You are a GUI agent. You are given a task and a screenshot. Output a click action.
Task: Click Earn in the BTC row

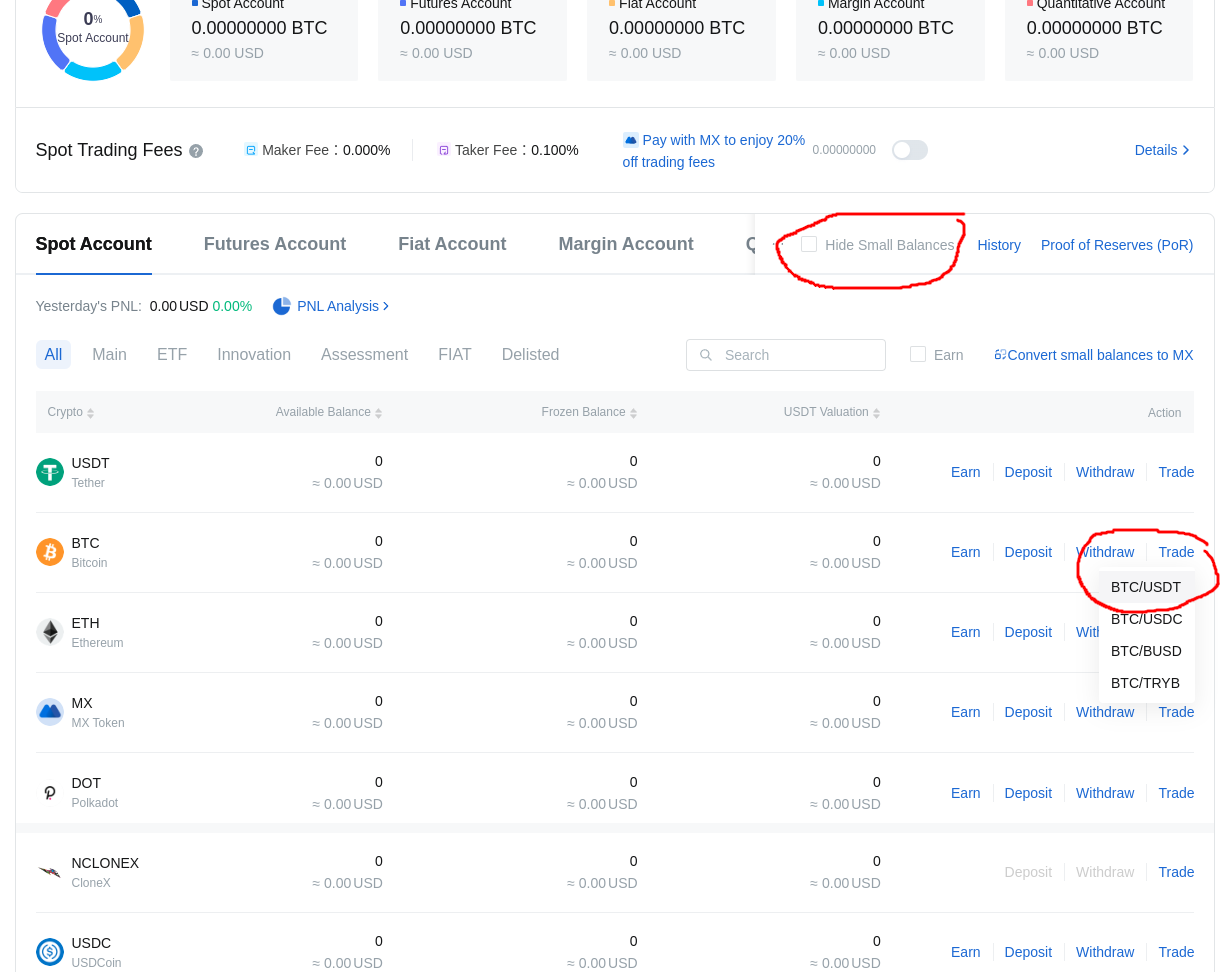(965, 552)
